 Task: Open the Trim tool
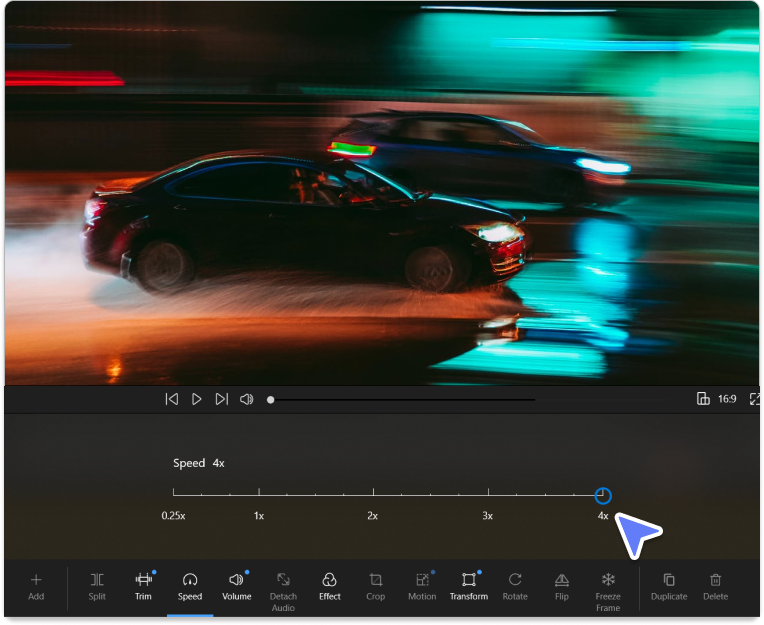[143, 587]
